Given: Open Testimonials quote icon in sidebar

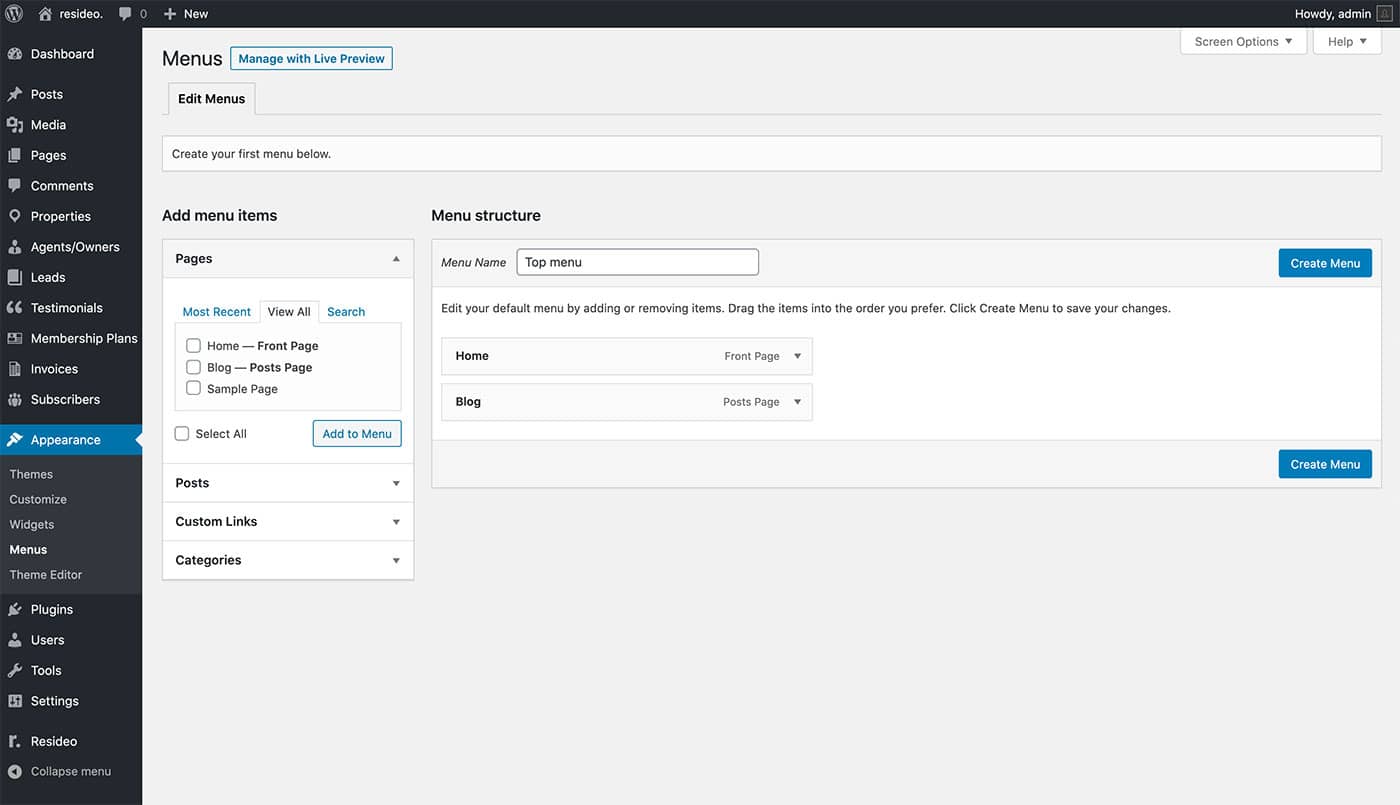Looking at the screenshot, I should 14,308.
